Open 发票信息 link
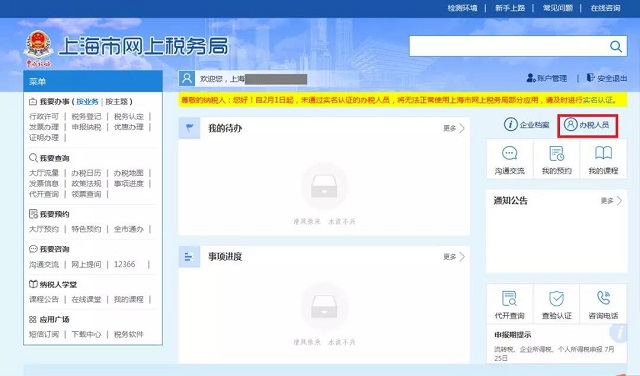The image size is (640, 376). [44, 184]
